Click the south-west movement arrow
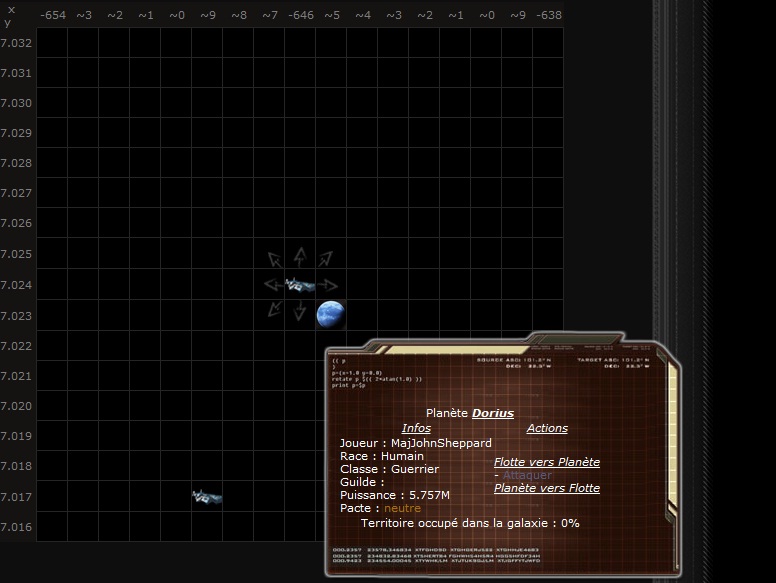Screen dimensions: 776x583 (274, 311)
